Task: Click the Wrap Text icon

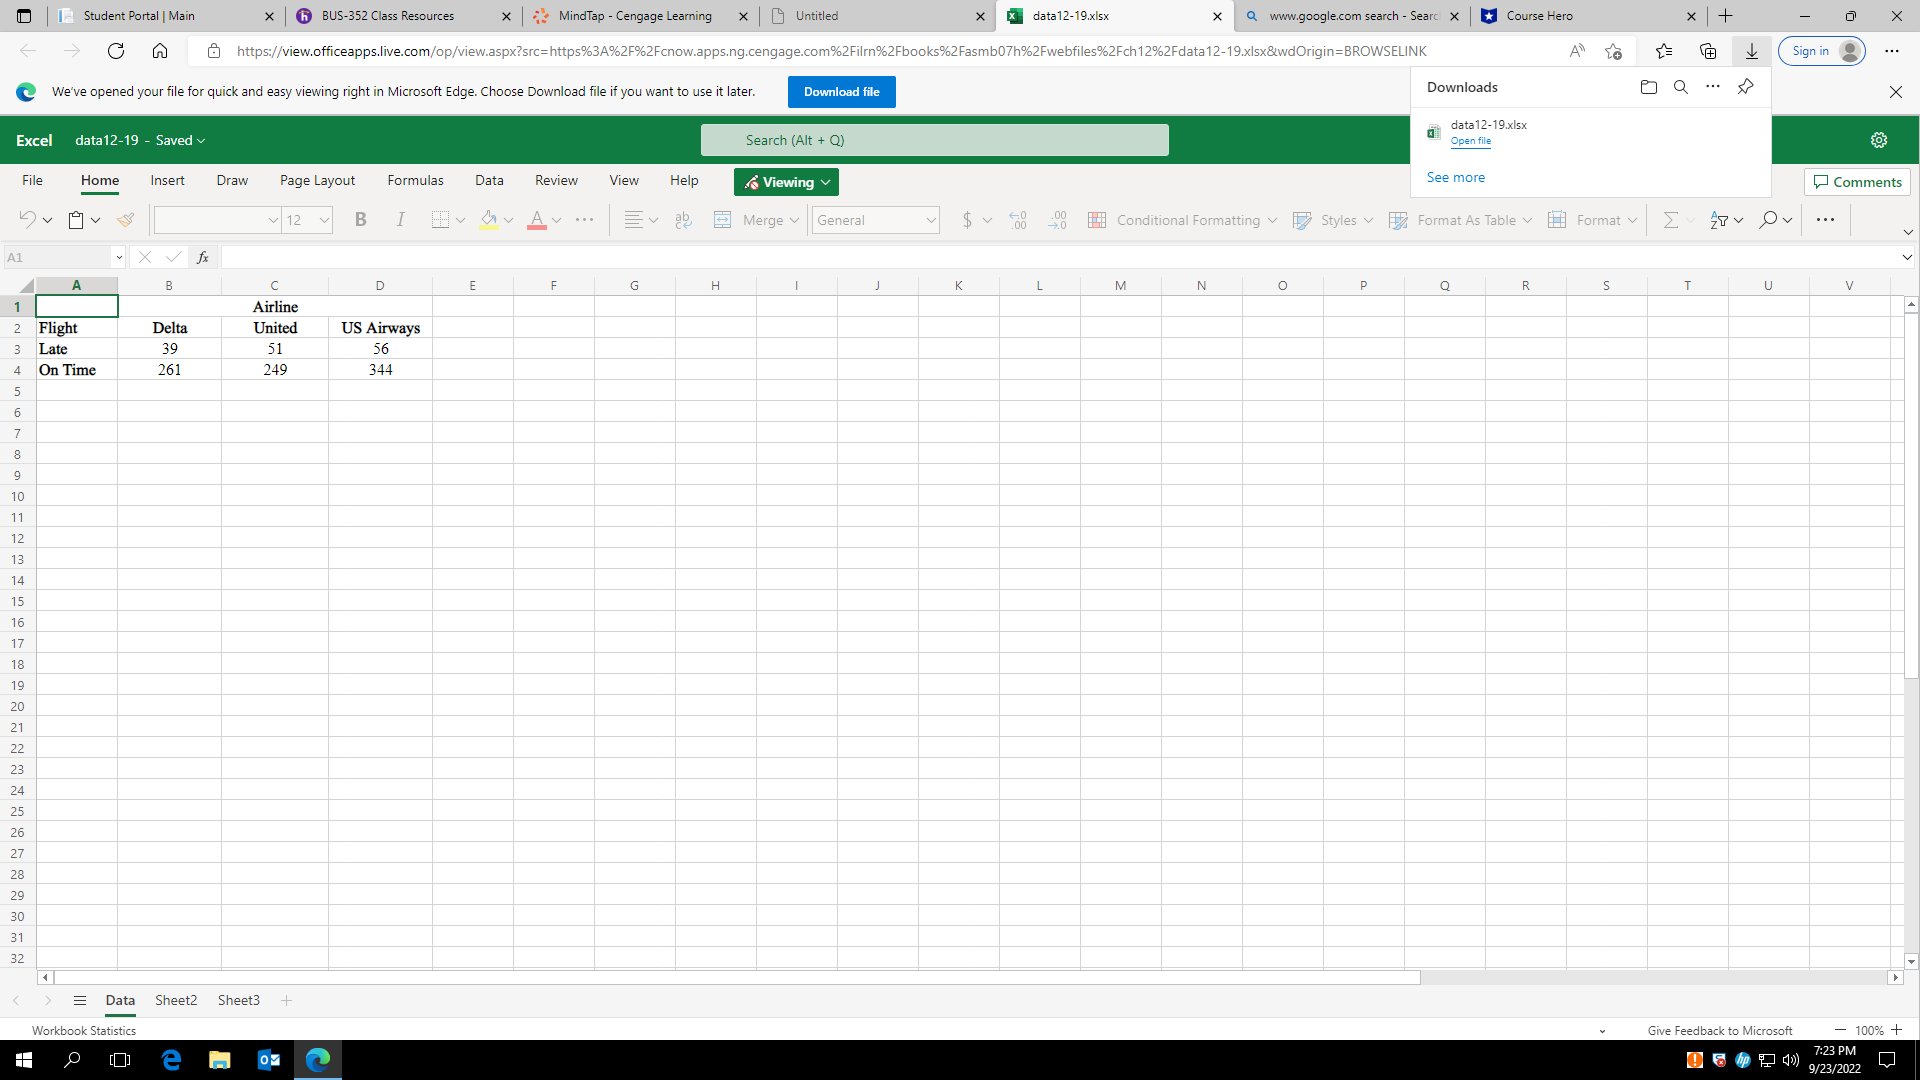Action: tap(684, 220)
